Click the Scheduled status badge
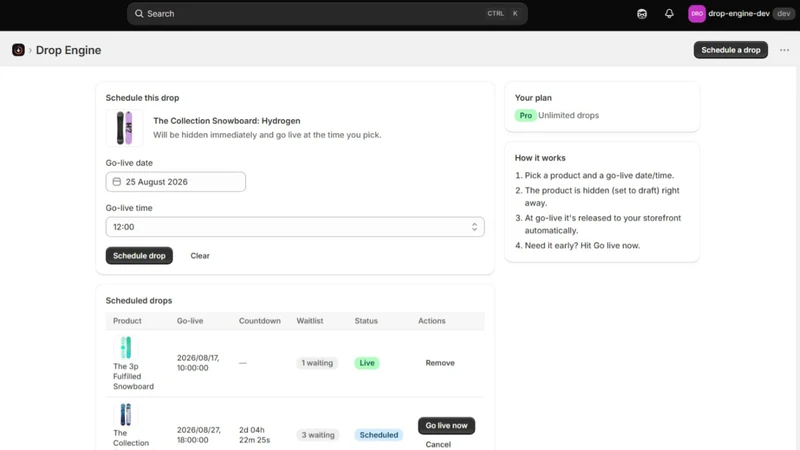This screenshot has height=450, width=800. [379, 435]
